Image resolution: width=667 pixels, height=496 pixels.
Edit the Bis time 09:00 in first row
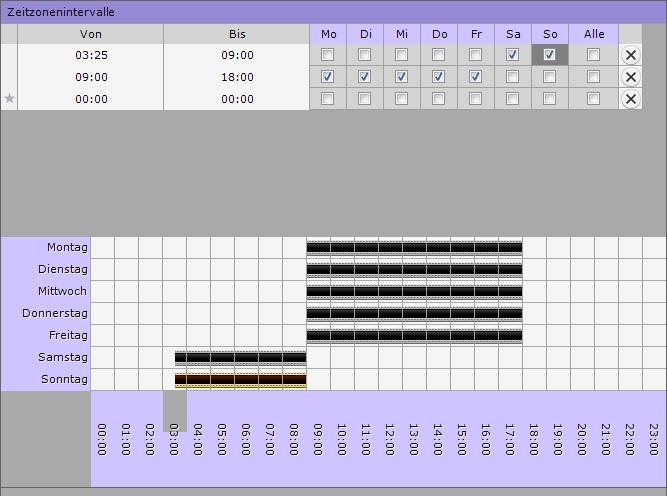[237, 55]
